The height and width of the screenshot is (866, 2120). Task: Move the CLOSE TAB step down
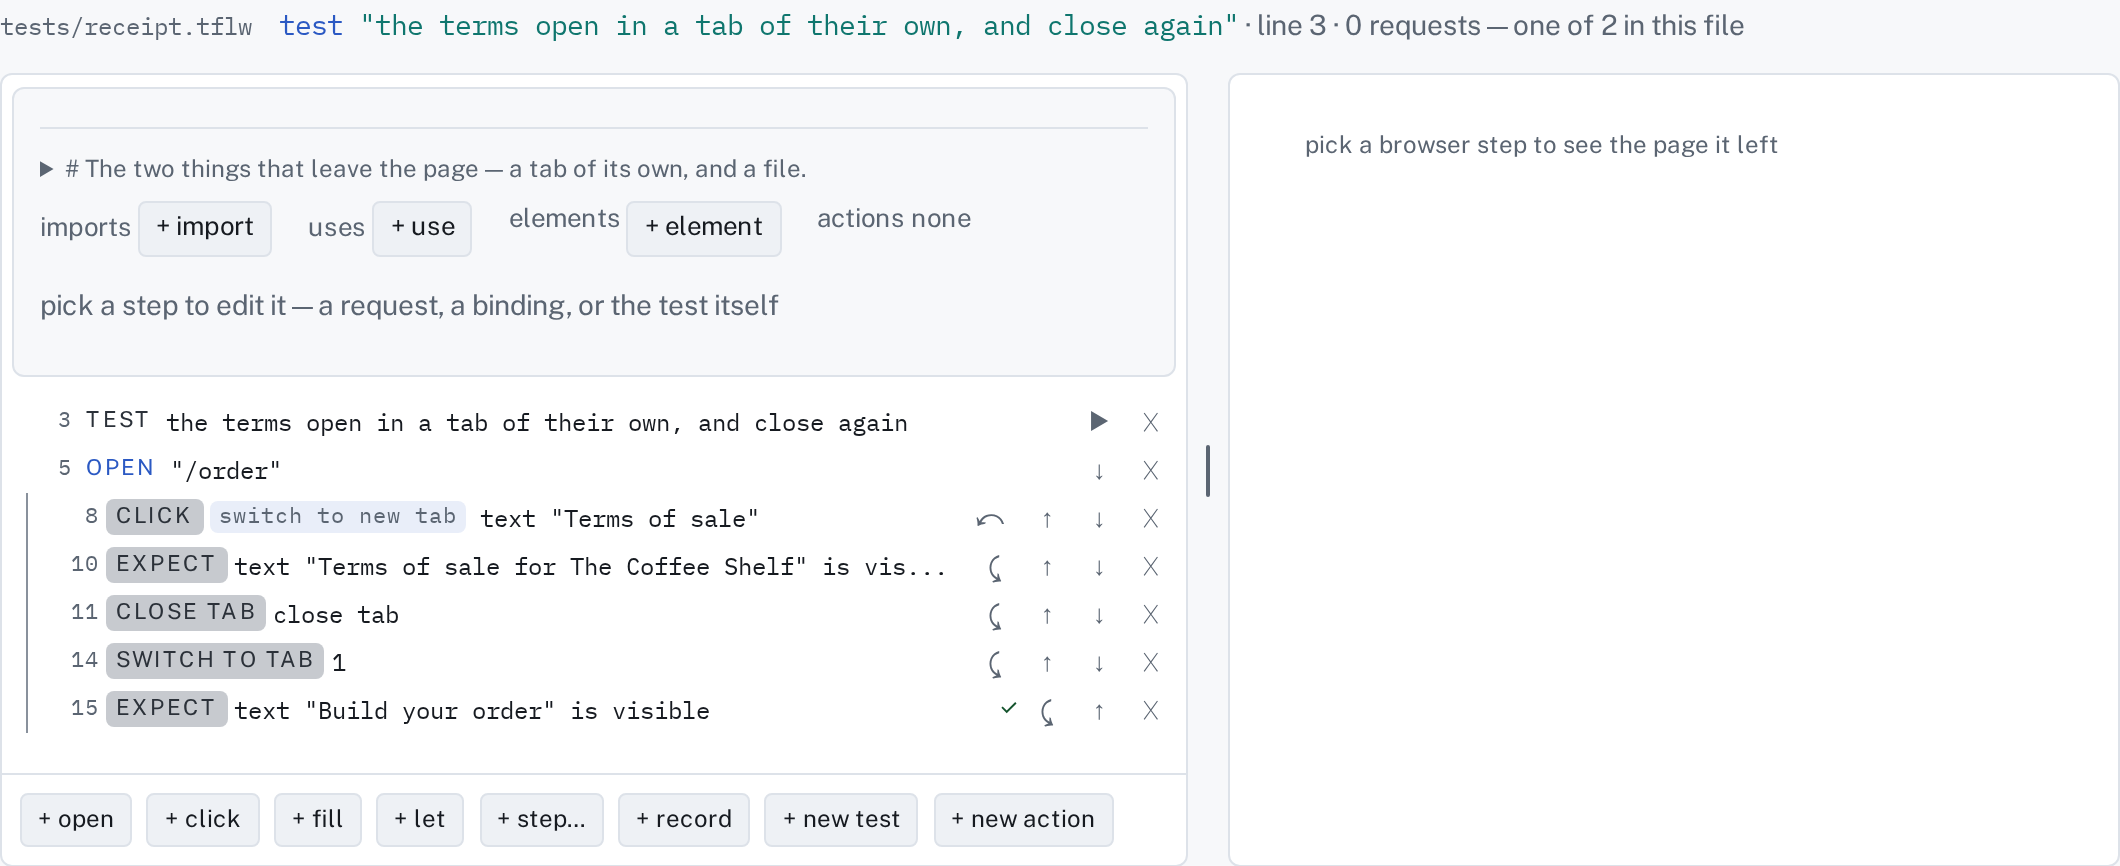[1099, 615]
